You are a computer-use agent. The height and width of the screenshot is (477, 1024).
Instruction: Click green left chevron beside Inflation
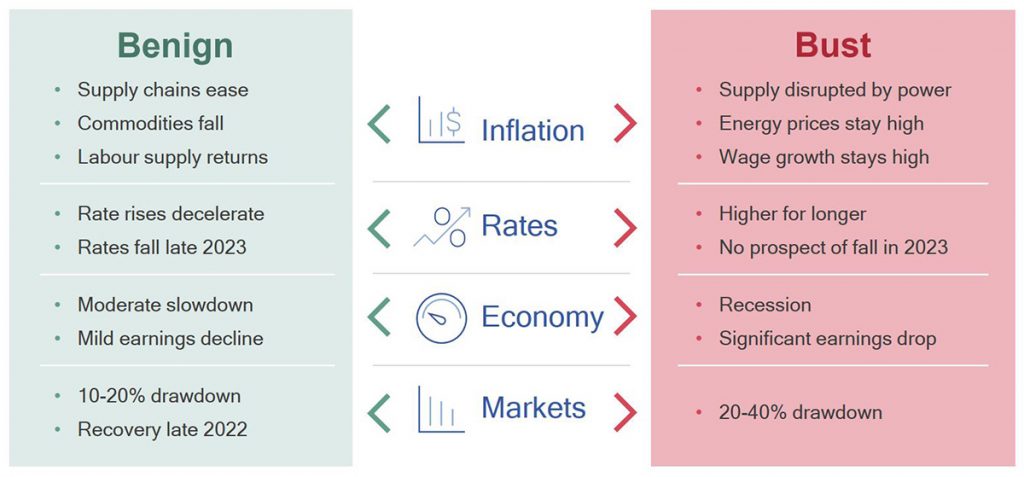click(379, 123)
